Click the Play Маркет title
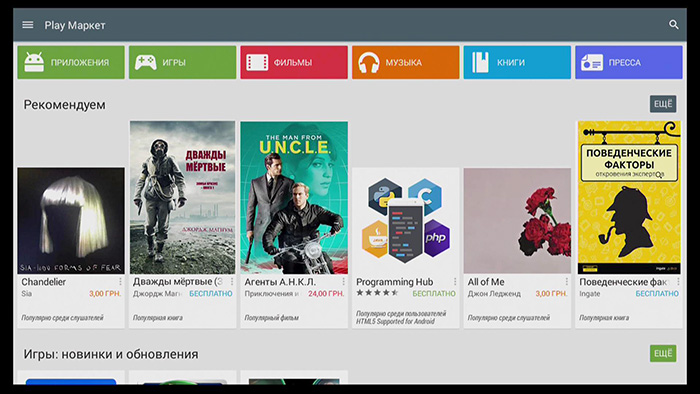 (x=75, y=25)
